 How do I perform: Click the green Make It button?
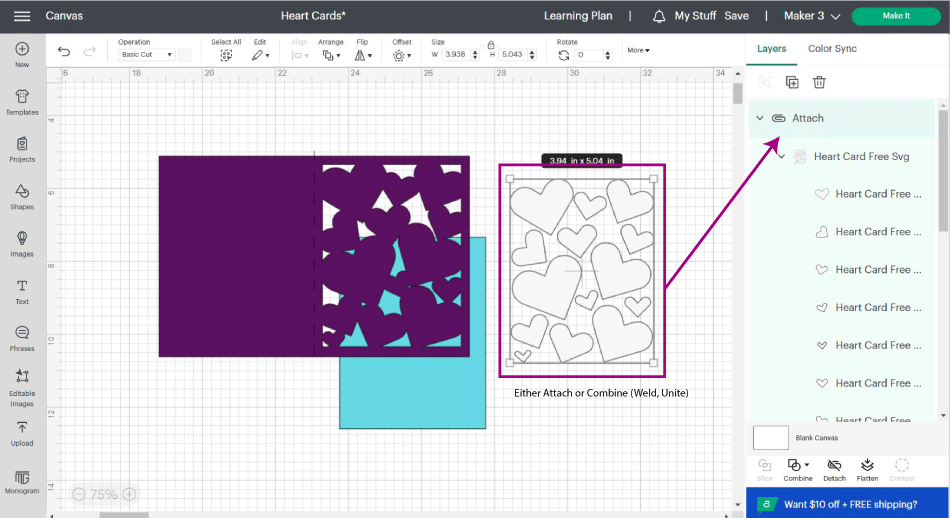click(895, 16)
